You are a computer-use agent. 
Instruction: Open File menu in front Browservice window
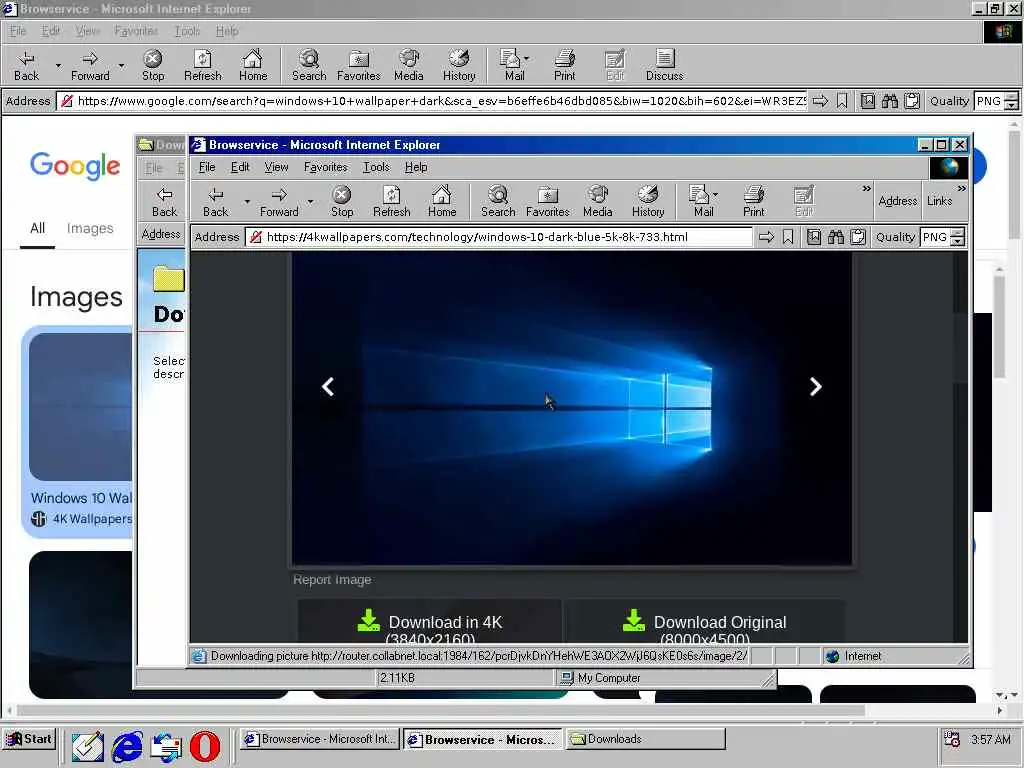(207, 167)
